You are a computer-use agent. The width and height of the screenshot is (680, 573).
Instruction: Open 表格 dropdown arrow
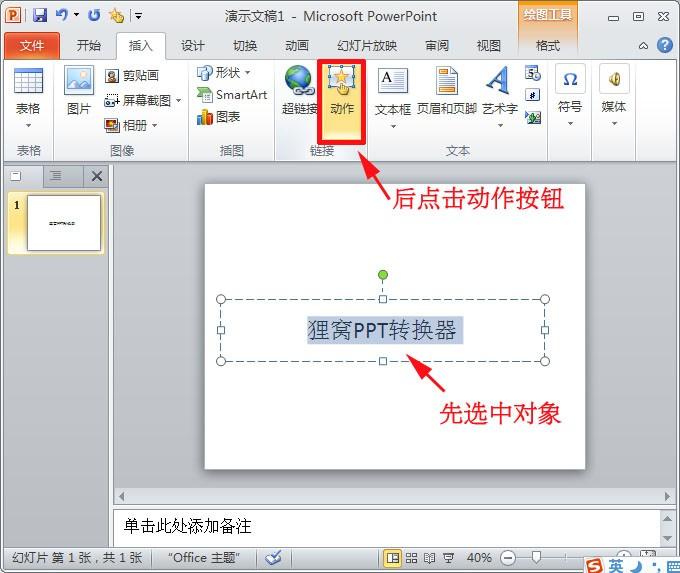coord(28,126)
